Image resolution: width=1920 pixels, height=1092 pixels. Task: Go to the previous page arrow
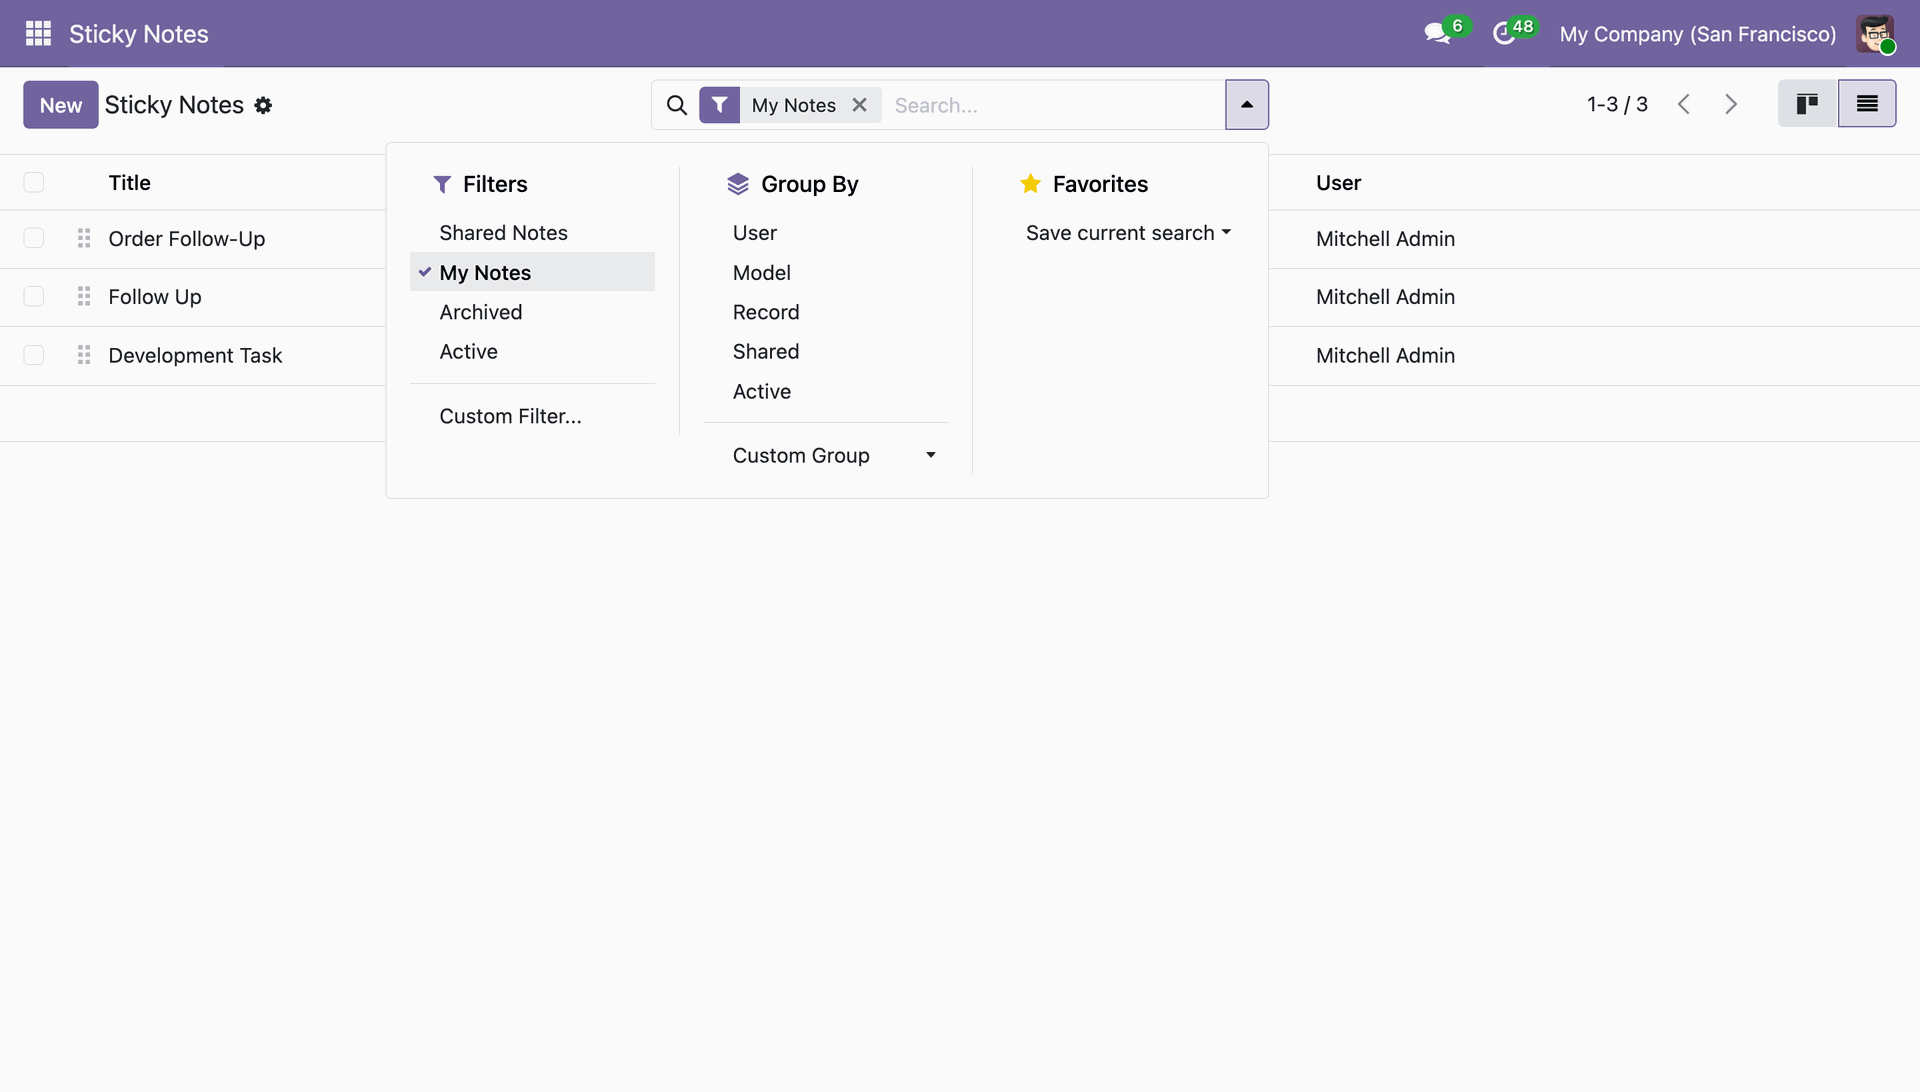(1684, 104)
